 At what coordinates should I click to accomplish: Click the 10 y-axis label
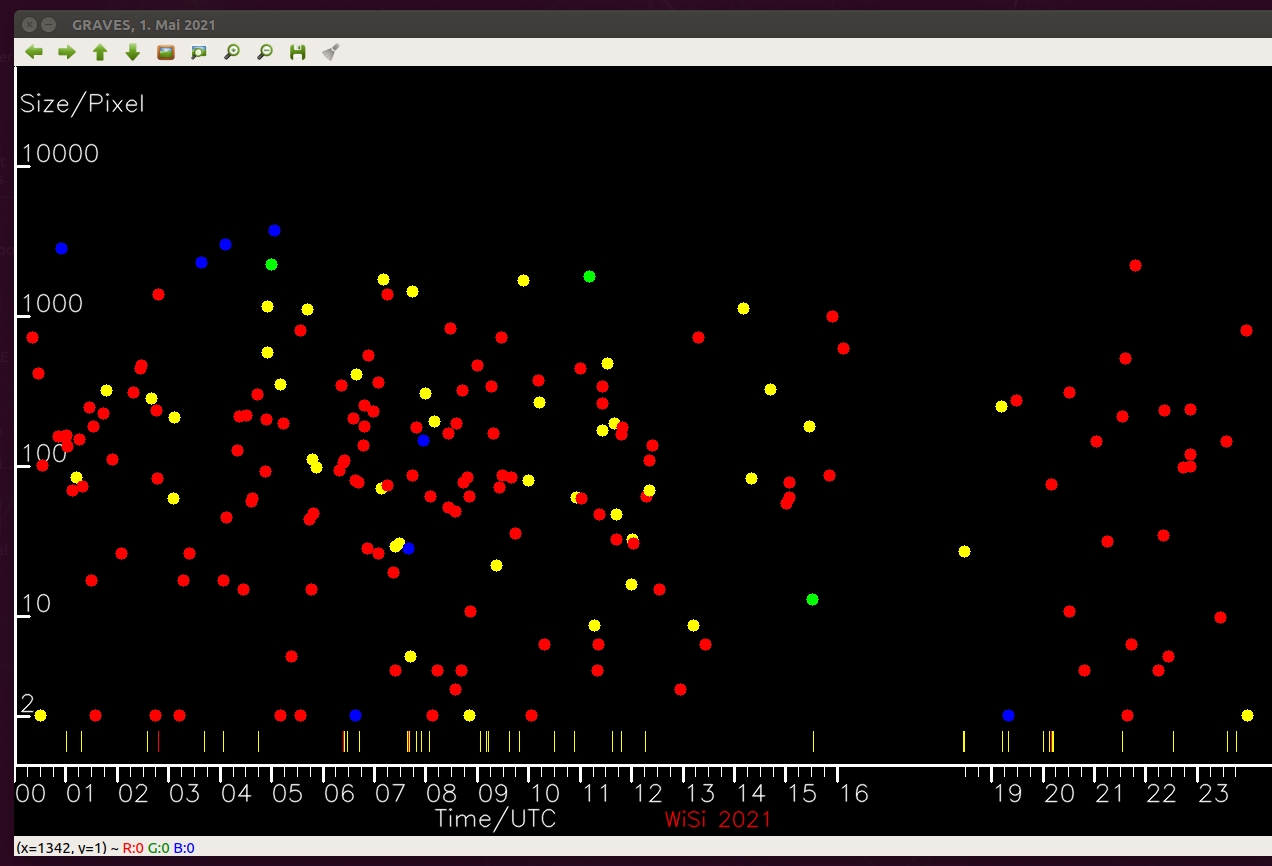(36, 604)
